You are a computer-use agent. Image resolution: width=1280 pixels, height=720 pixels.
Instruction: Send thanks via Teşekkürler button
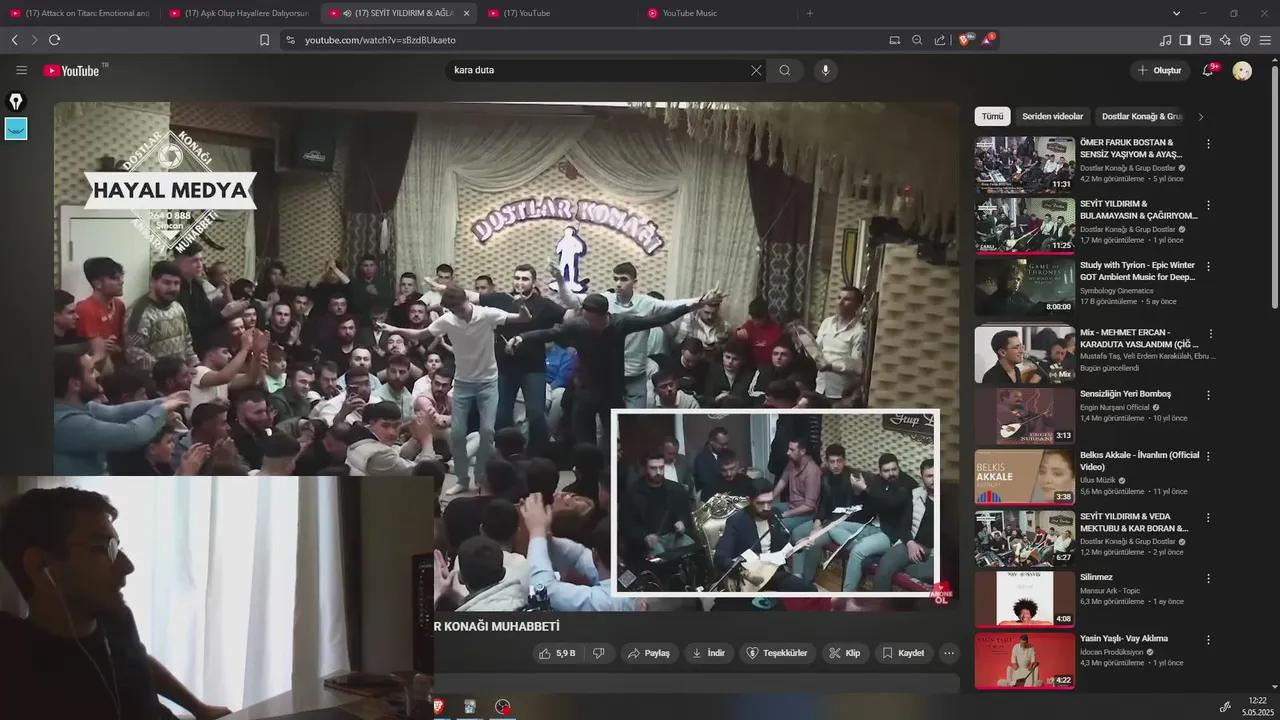click(x=777, y=653)
